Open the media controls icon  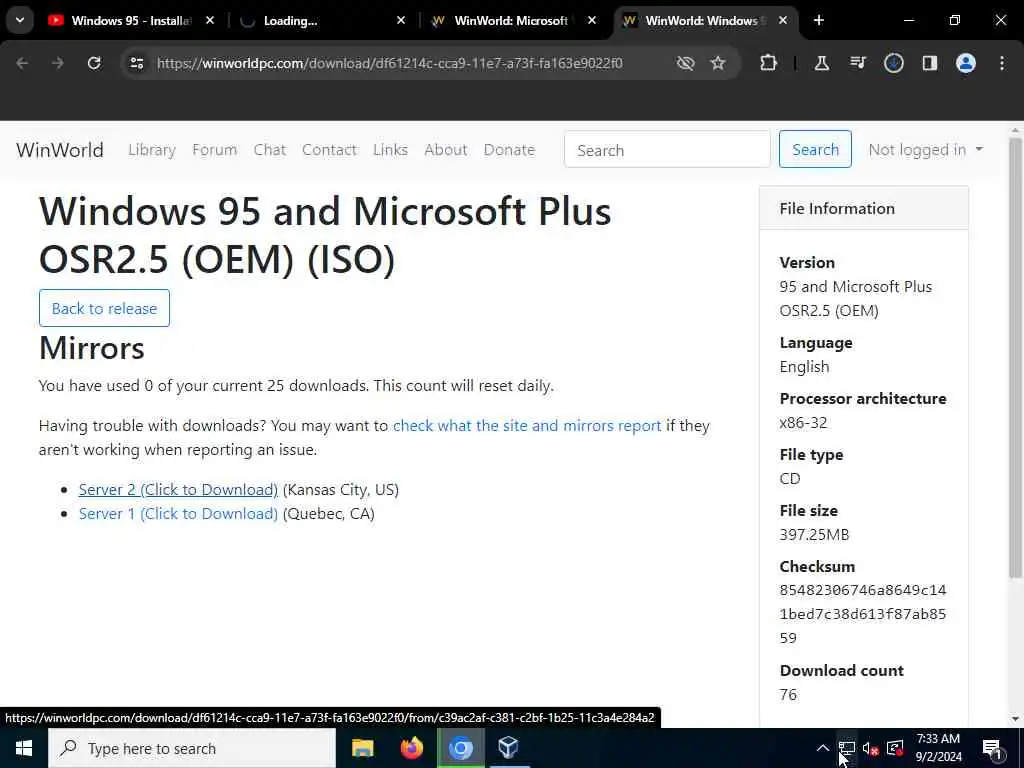(857, 63)
